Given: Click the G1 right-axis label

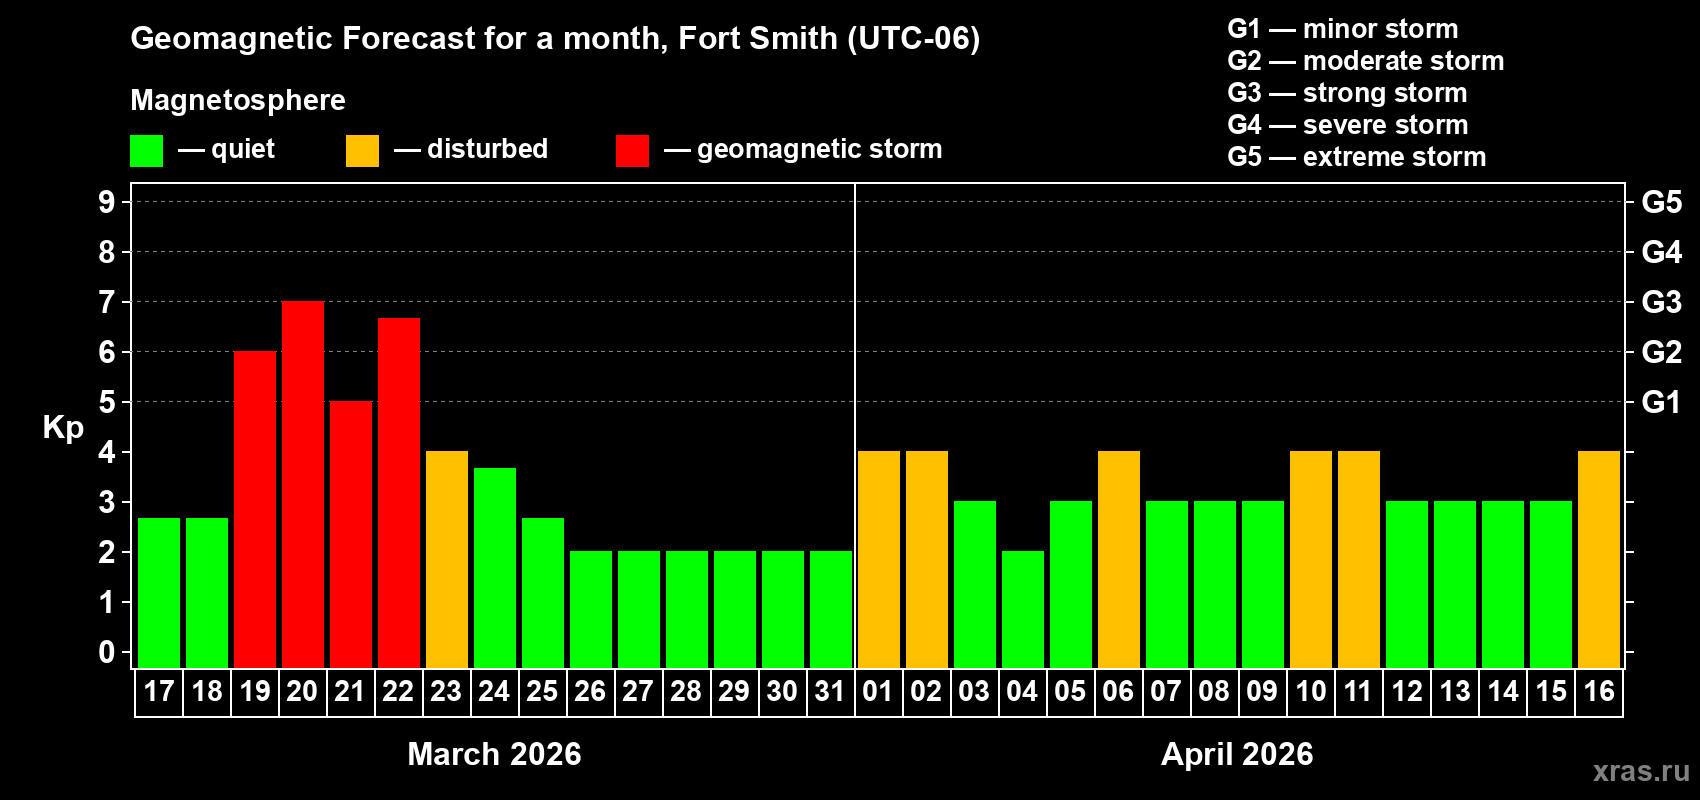Looking at the screenshot, I should (1662, 402).
